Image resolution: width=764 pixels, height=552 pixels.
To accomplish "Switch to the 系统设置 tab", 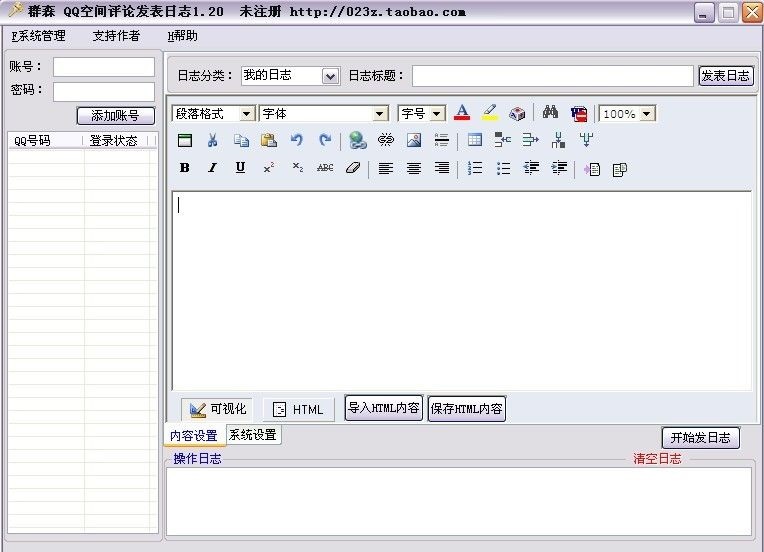I will [x=253, y=435].
